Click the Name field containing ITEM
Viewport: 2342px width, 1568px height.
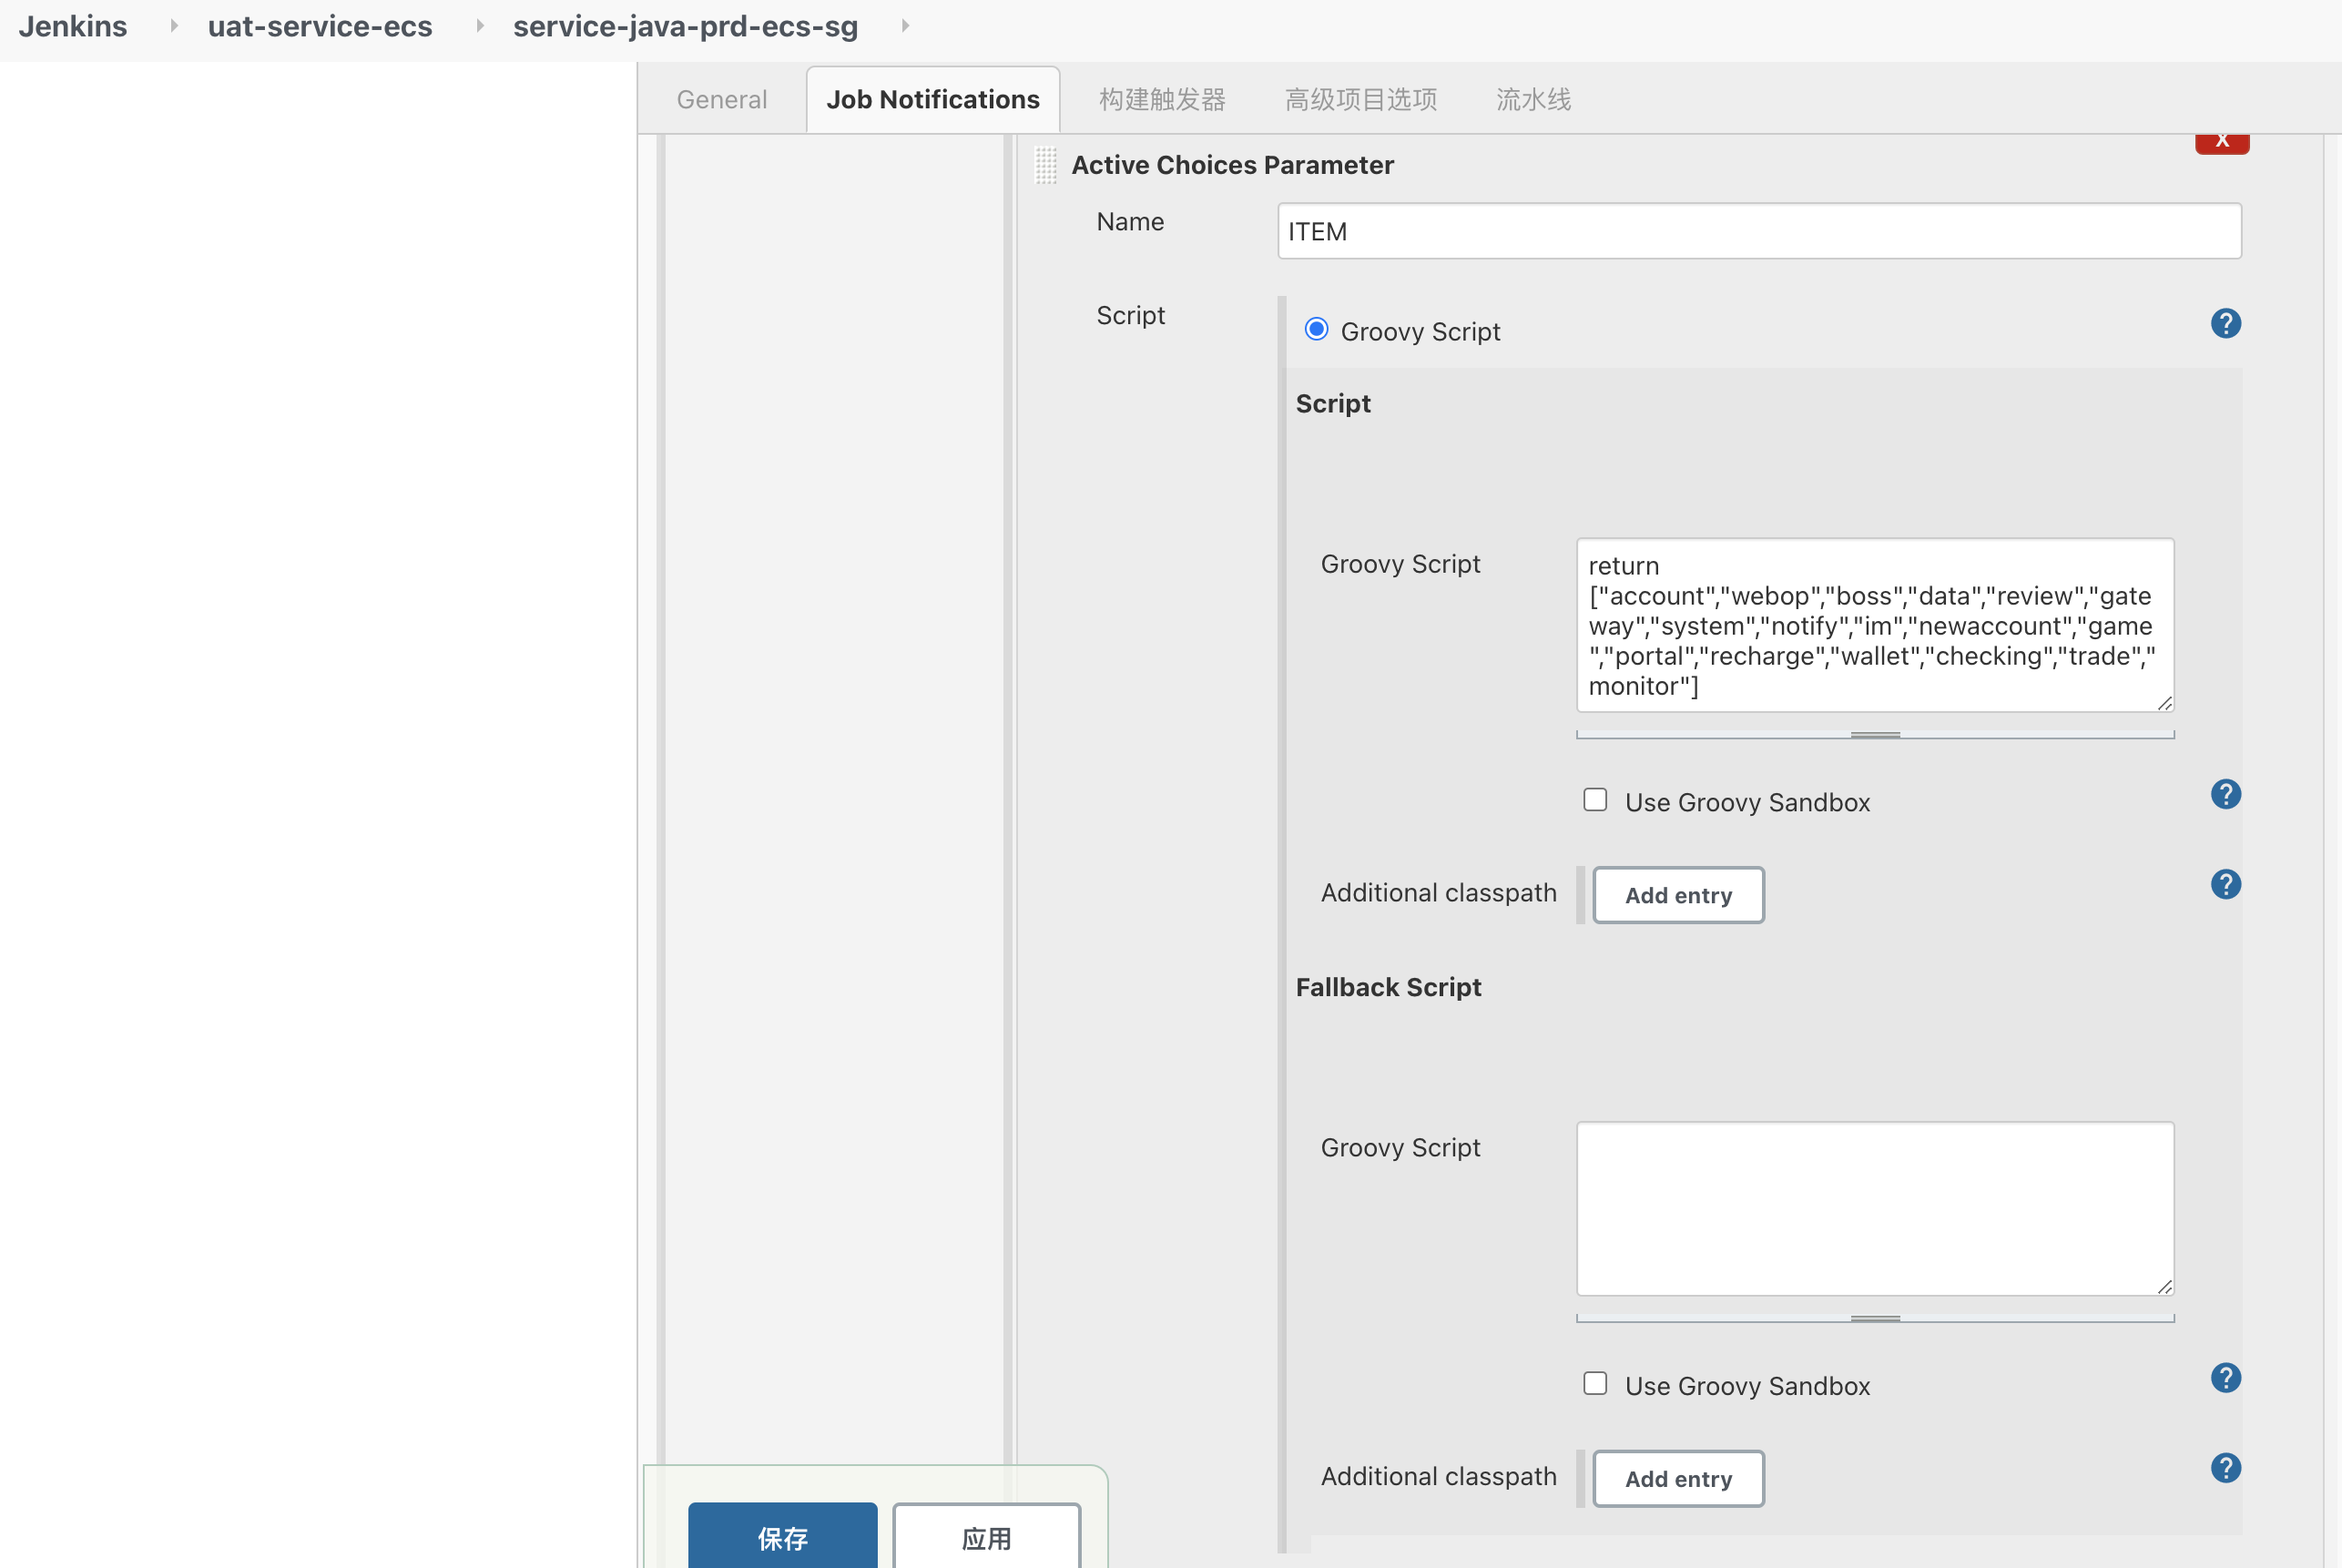(x=1758, y=231)
